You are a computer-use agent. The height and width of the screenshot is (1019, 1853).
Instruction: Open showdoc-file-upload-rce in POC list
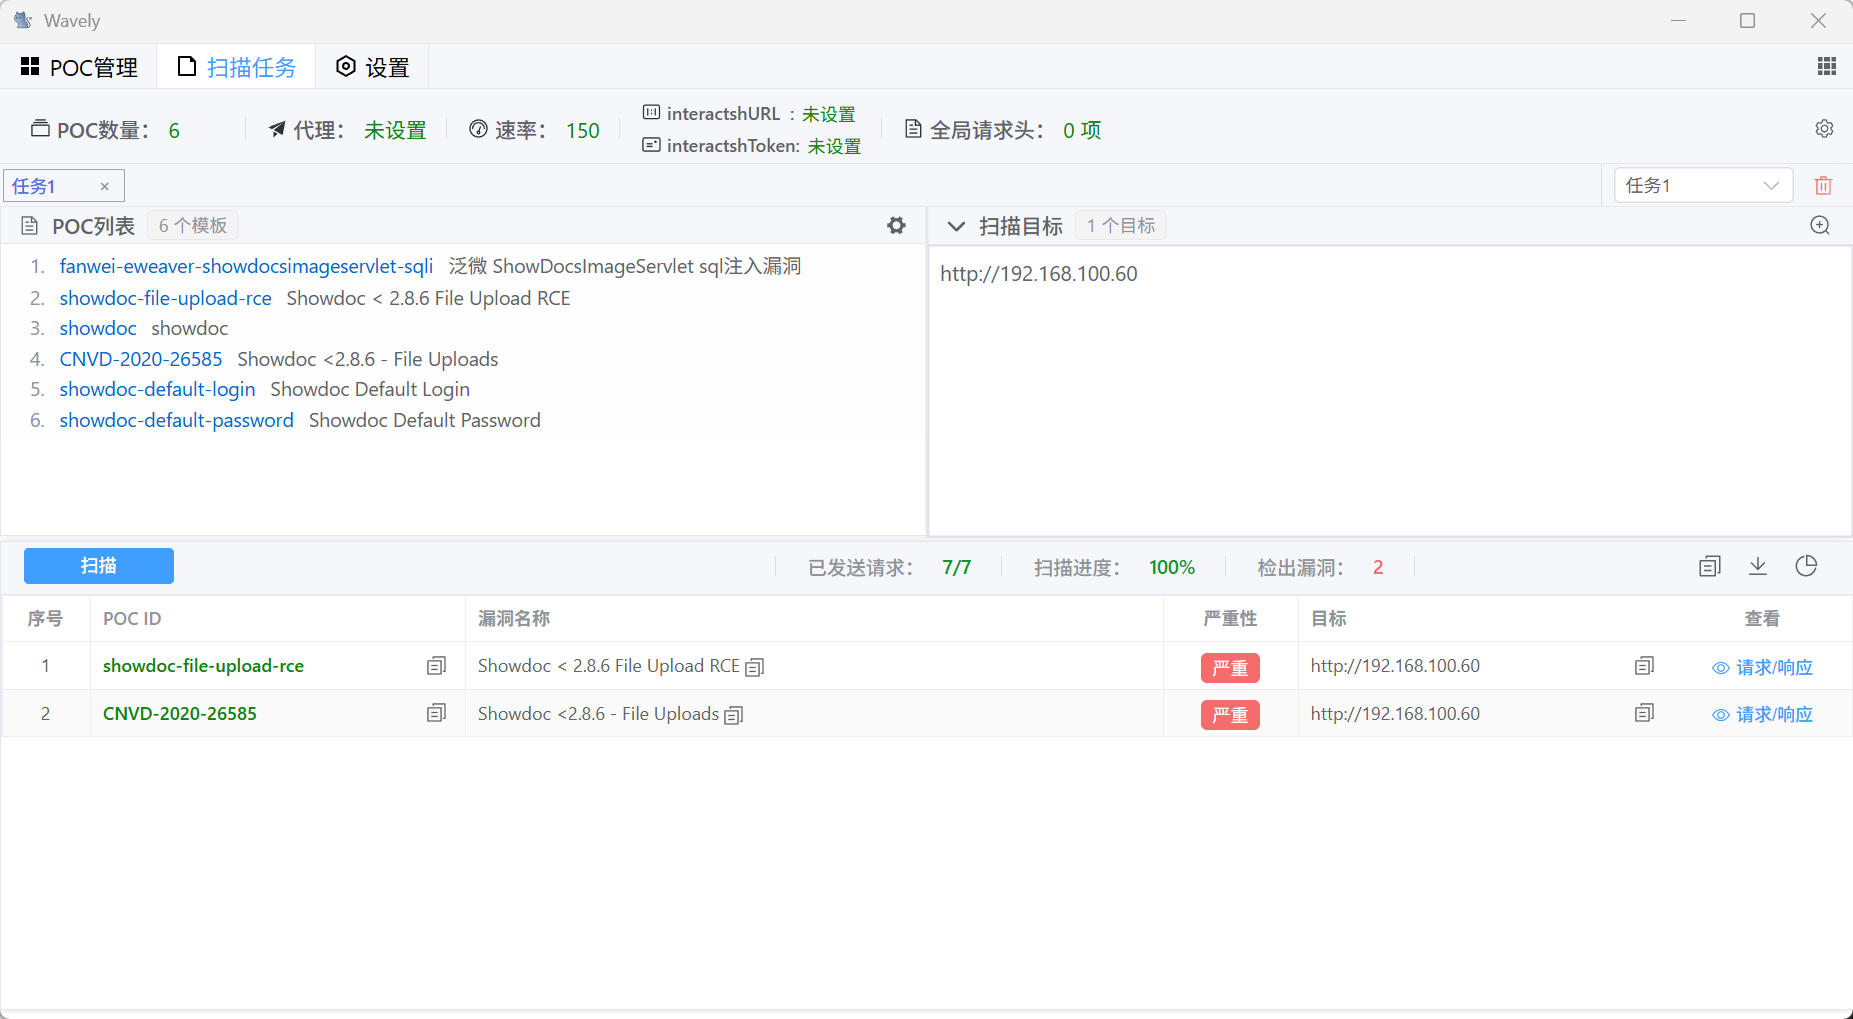165,298
